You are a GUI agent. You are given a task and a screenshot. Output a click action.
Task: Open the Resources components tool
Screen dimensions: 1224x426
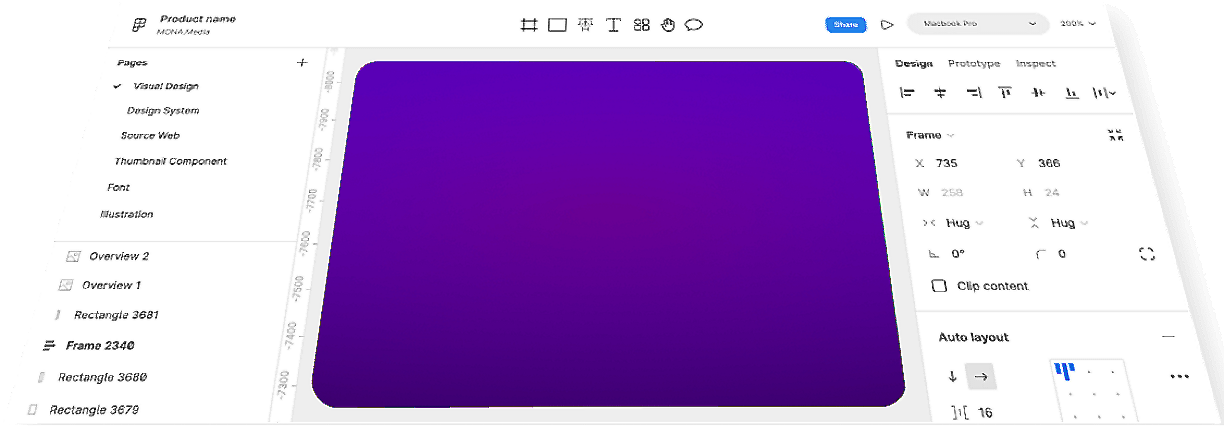click(x=641, y=25)
